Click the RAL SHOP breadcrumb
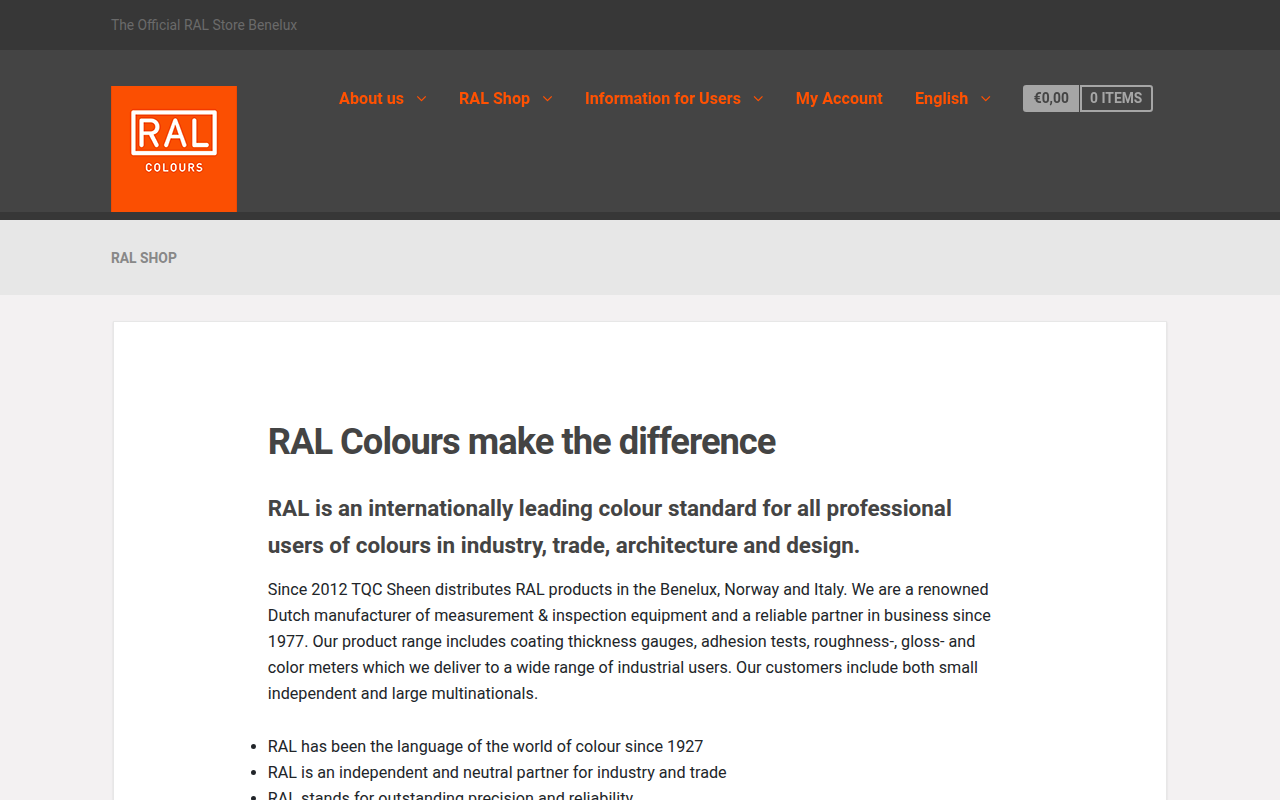The width and height of the screenshot is (1280, 800). pos(144,258)
